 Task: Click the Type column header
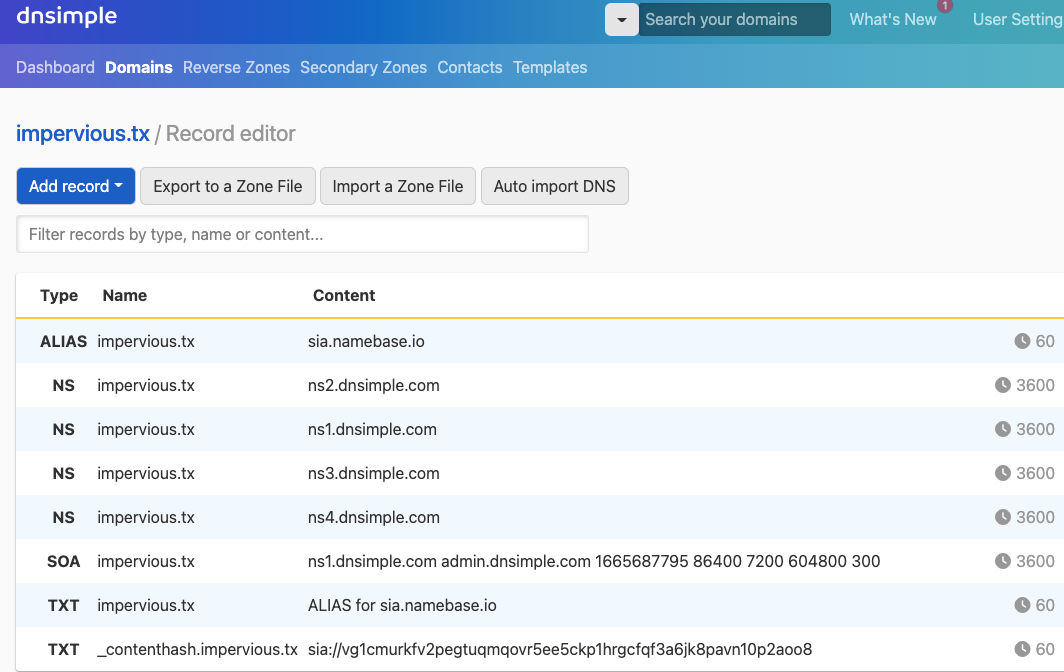[59, 295]
